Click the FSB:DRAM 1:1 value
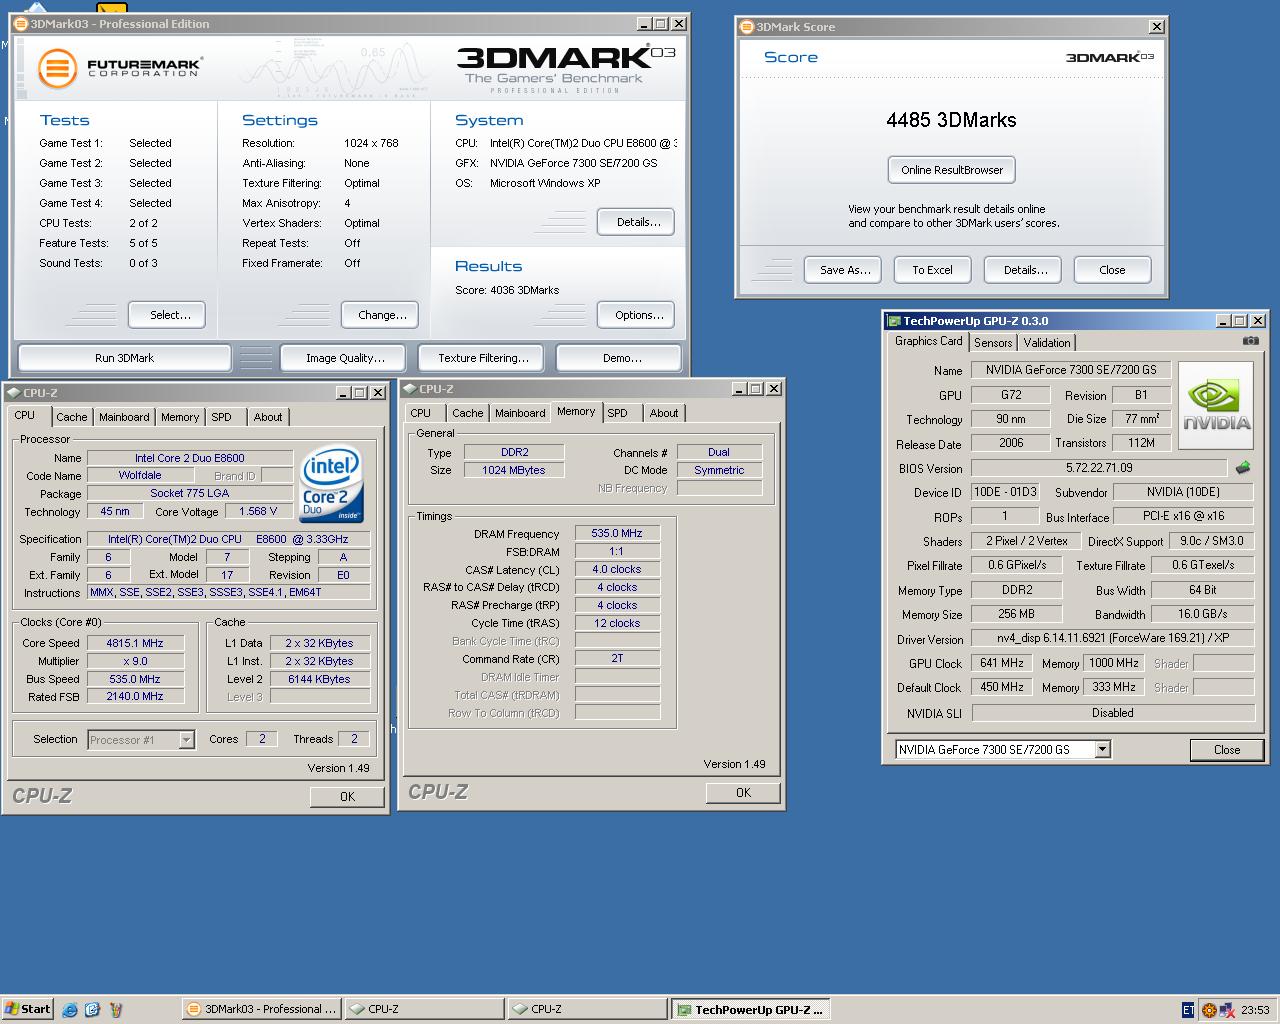Screen dimensions: 1280x1024 click(617, 551)
